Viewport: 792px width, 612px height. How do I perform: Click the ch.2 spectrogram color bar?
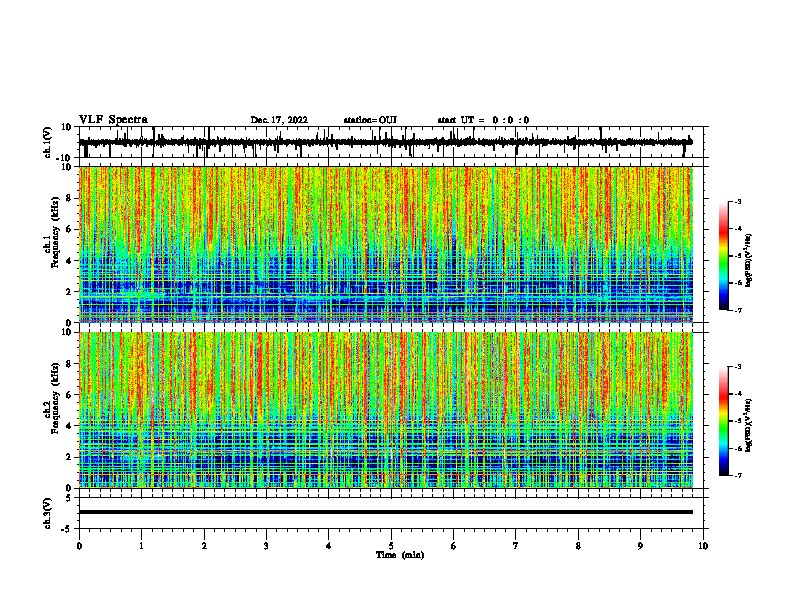(x=723, y=421)
